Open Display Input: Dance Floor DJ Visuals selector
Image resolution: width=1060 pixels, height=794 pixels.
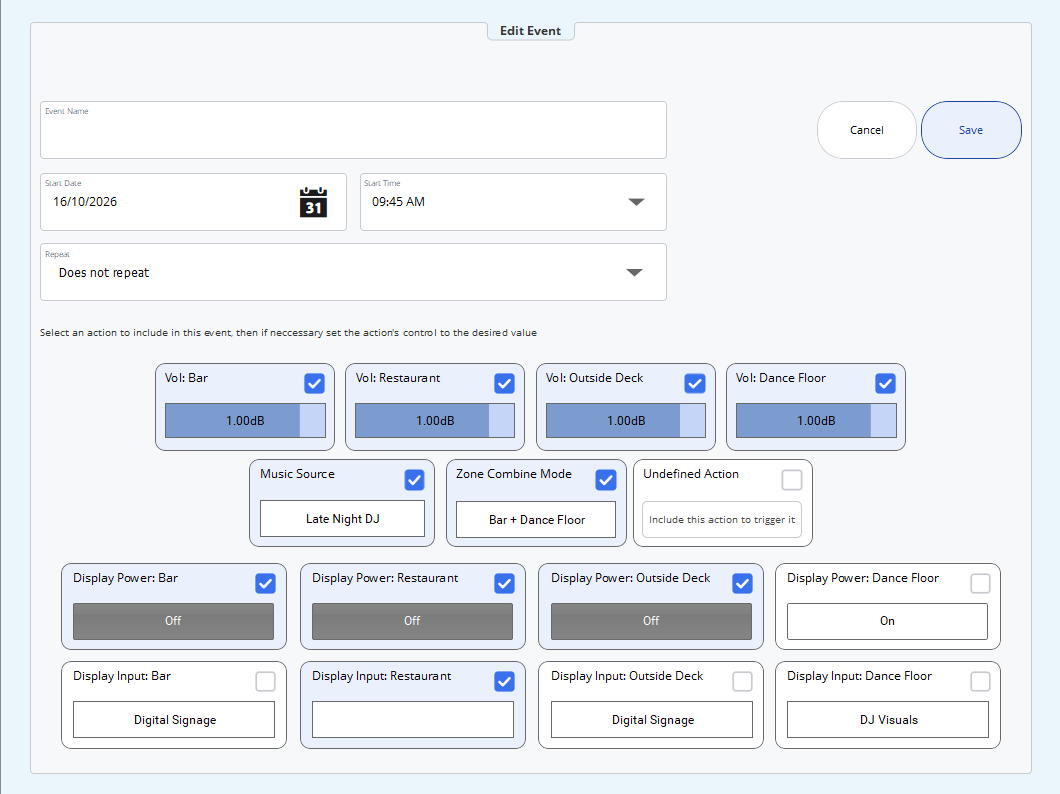tap(888, 720)
